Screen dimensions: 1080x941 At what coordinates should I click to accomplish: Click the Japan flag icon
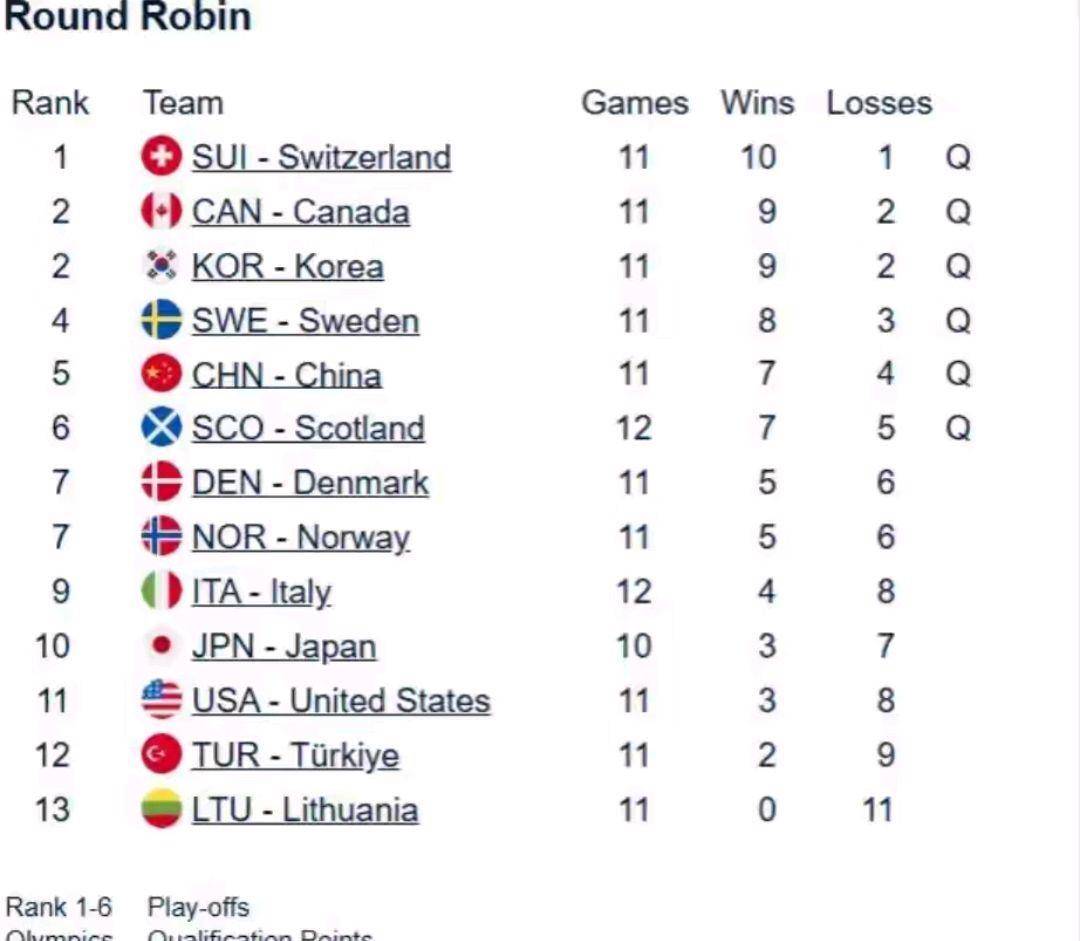tap(161, 646)
